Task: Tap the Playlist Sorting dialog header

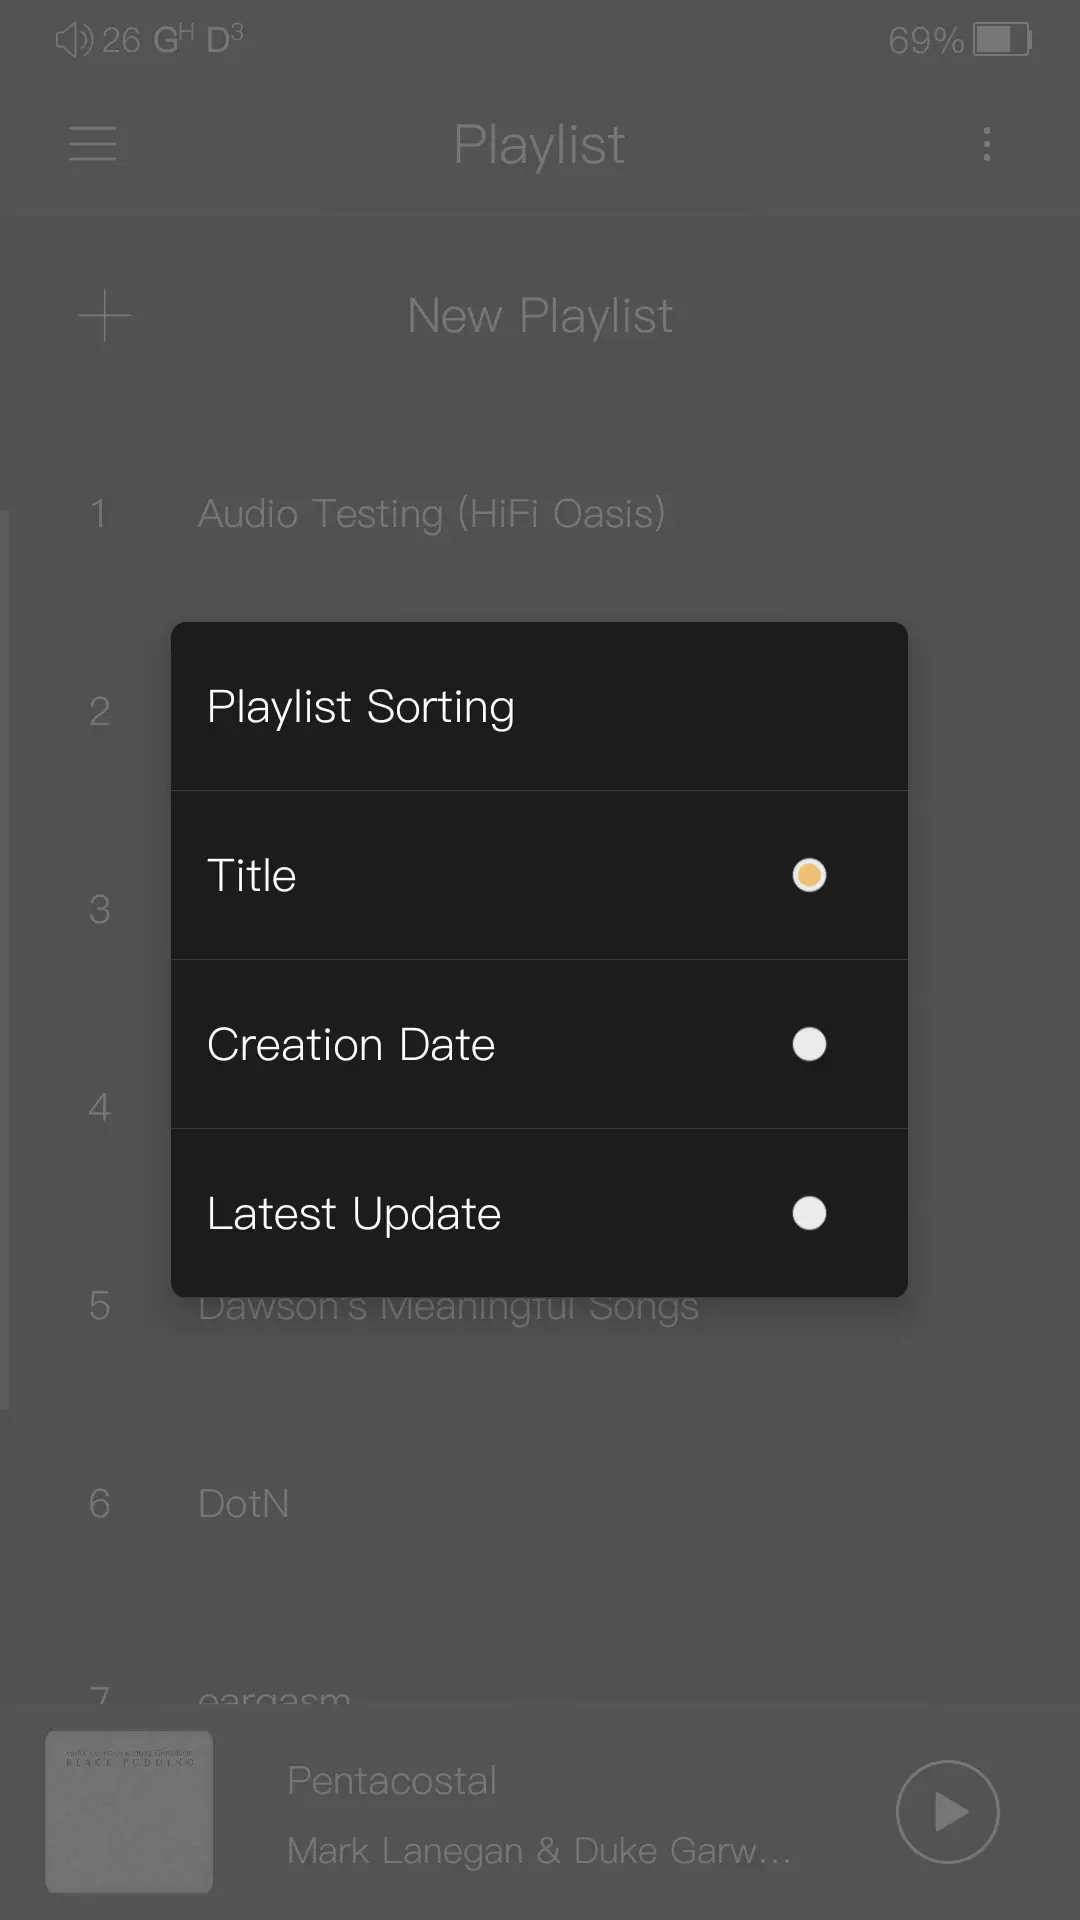Action: coord(361,707)
